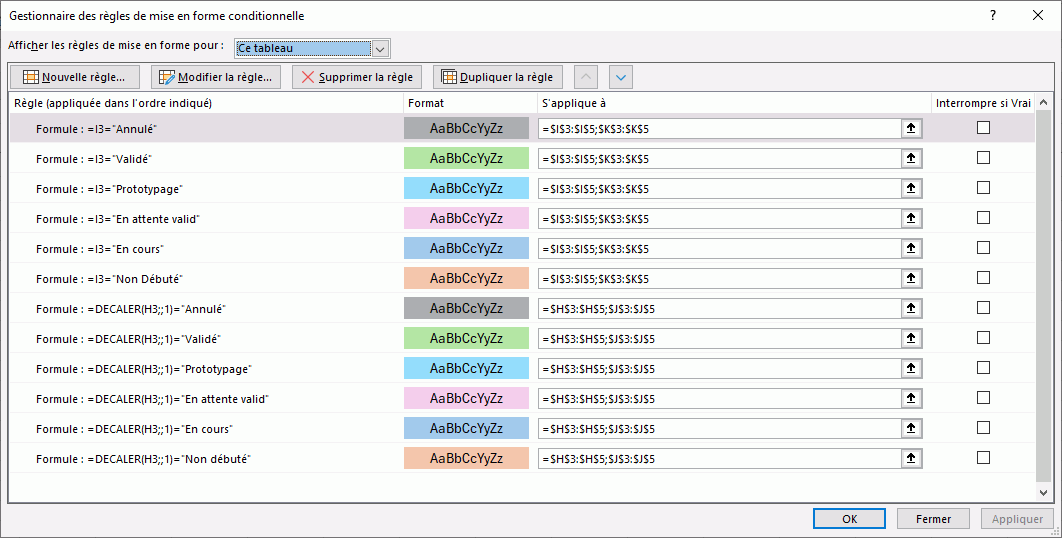Edit range field of DECALER "Annulé" rule

pos(720,308)
